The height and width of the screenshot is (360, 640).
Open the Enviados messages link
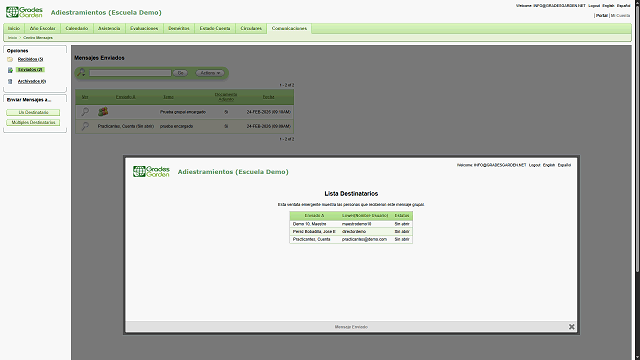[30, 70]
